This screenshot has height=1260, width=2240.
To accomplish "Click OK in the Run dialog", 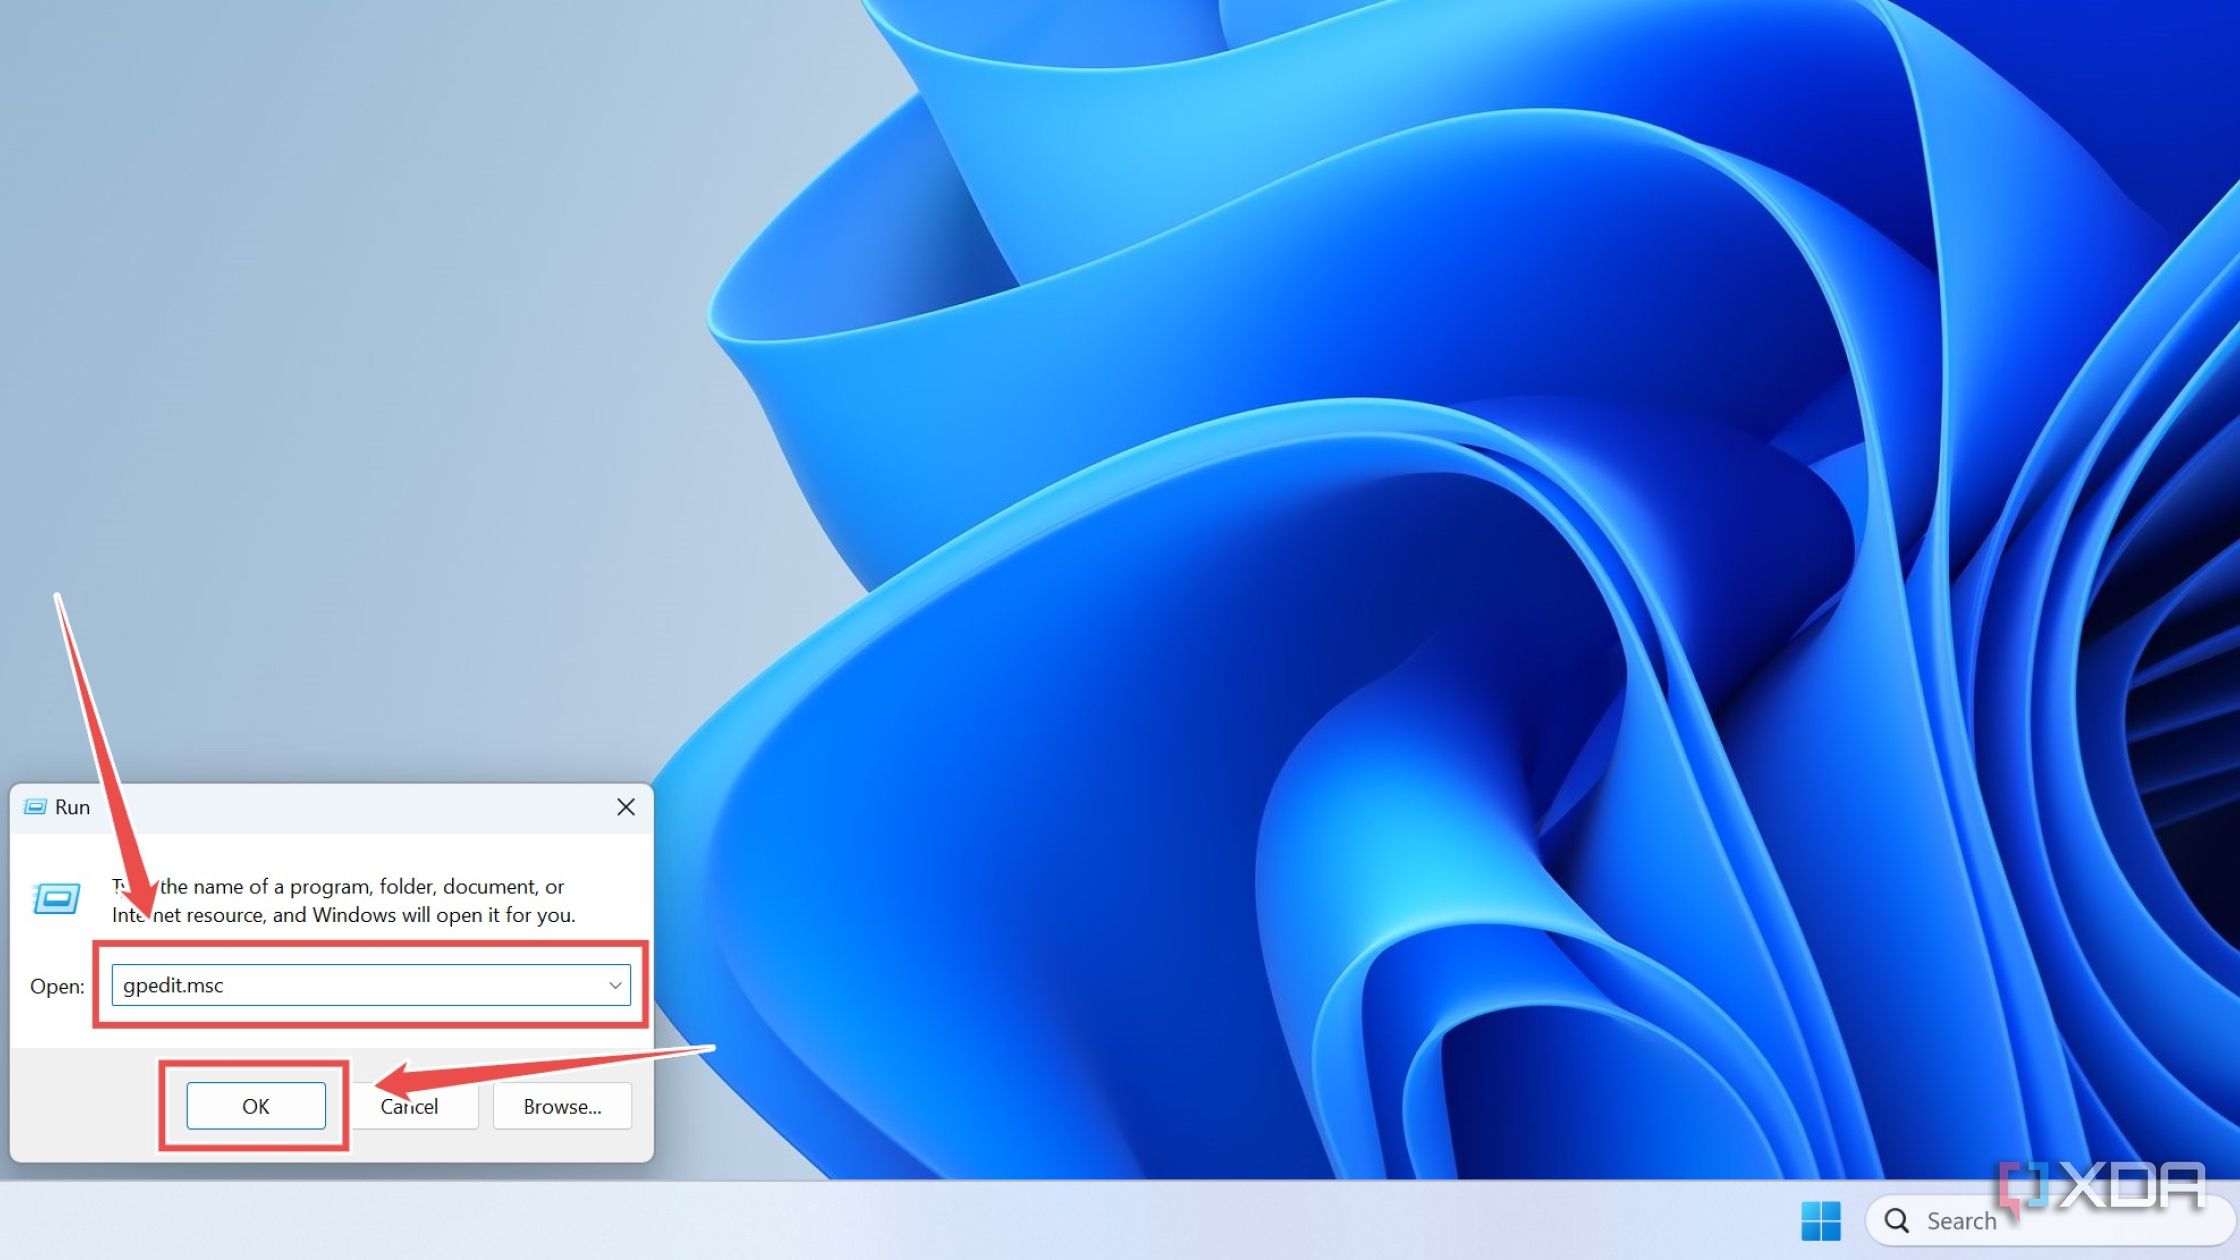I will [256, 1106].
